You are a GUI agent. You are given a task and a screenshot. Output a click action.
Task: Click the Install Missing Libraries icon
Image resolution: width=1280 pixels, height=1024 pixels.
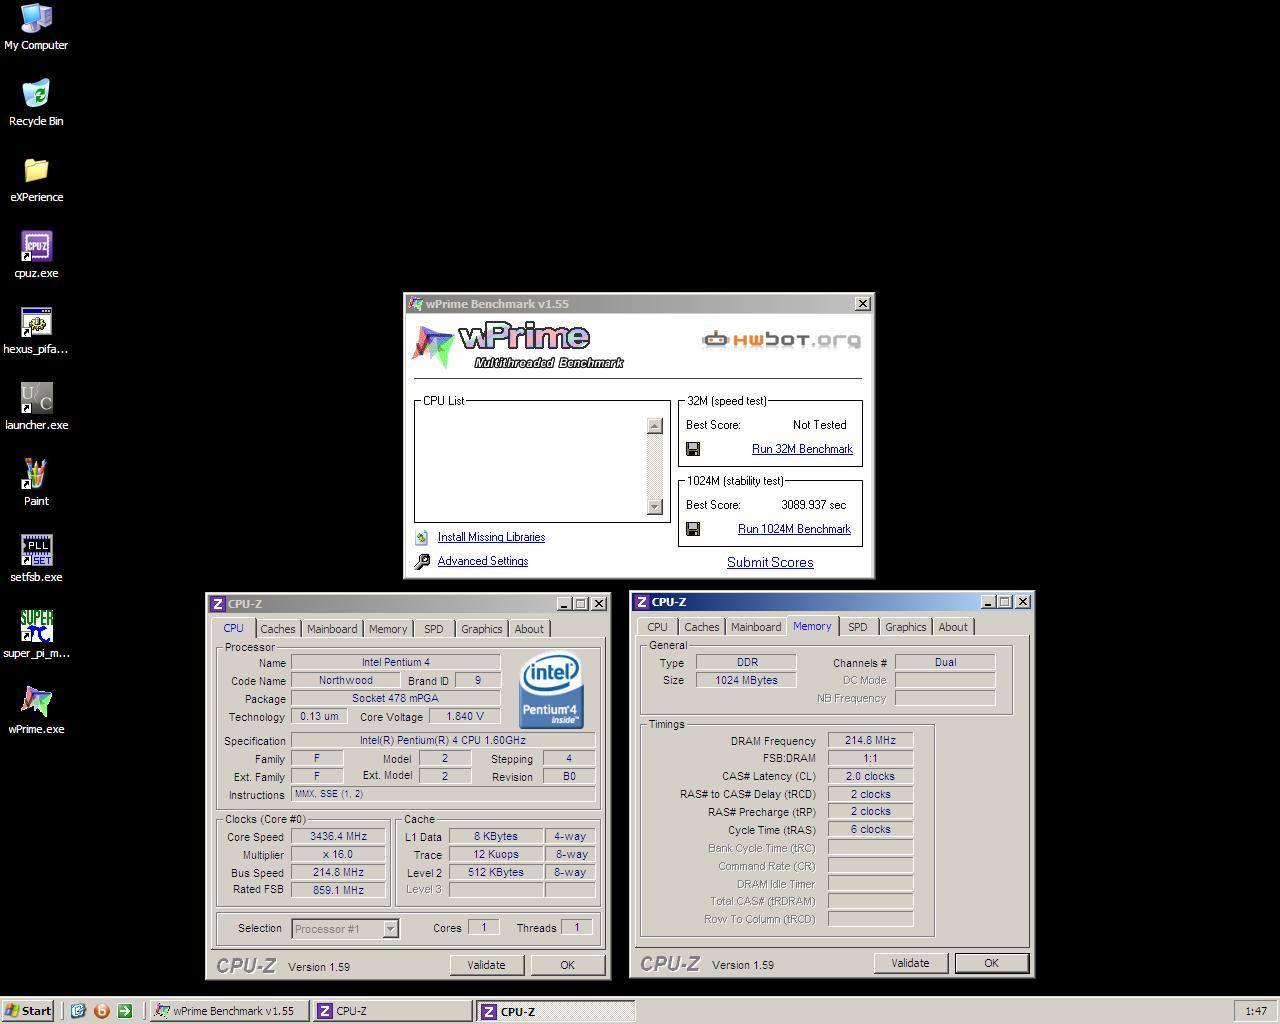pyautogui.click(x=422, y=538)
